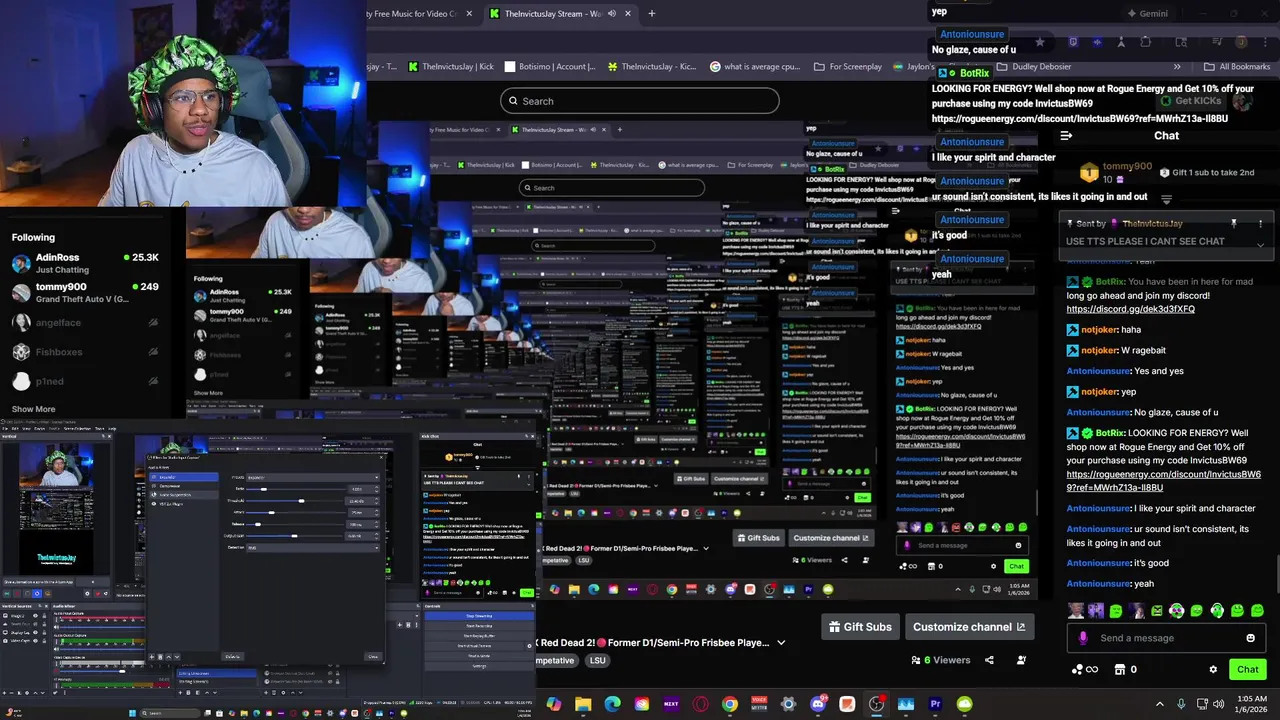The width and height of the screenshot is (1280, 720).
Task: Open VoiceMeeter from the taskbar
Action: click(759, 704)
